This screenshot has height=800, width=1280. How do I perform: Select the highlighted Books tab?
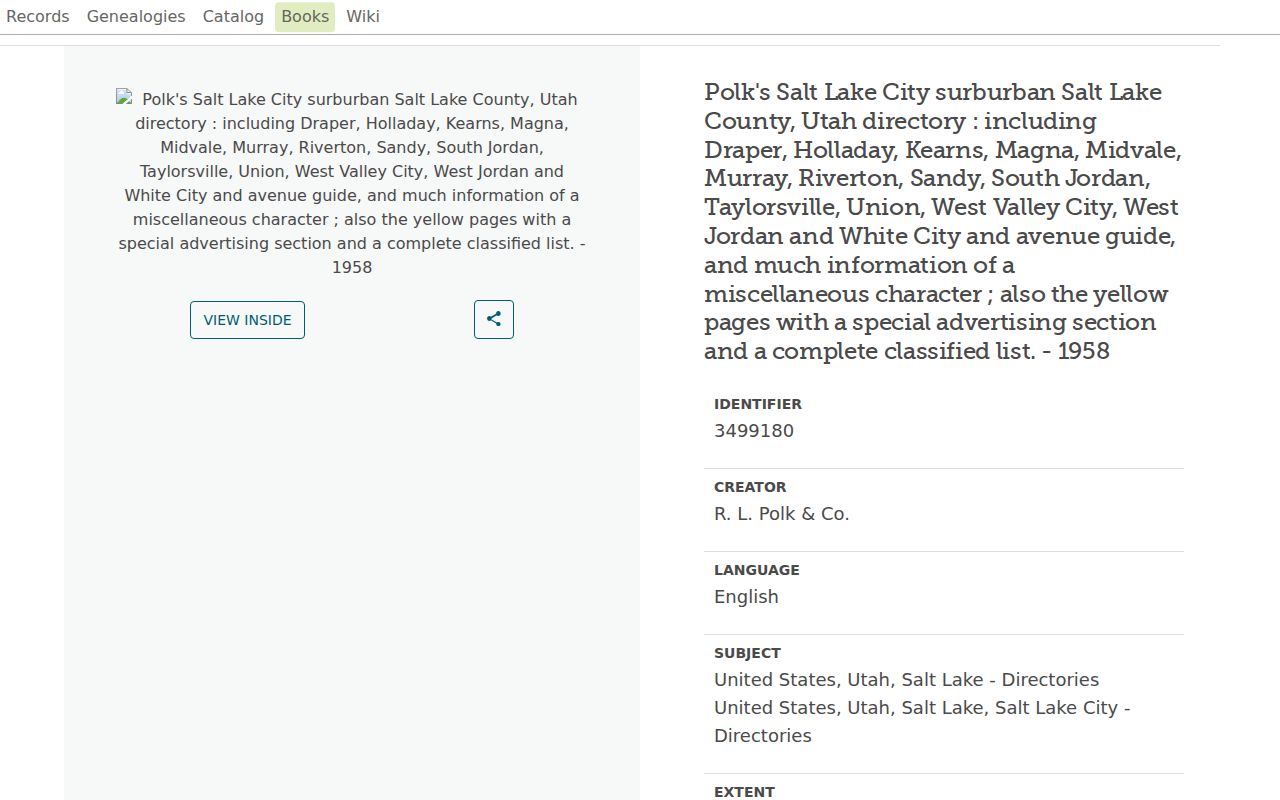click(x=305, y=17)
